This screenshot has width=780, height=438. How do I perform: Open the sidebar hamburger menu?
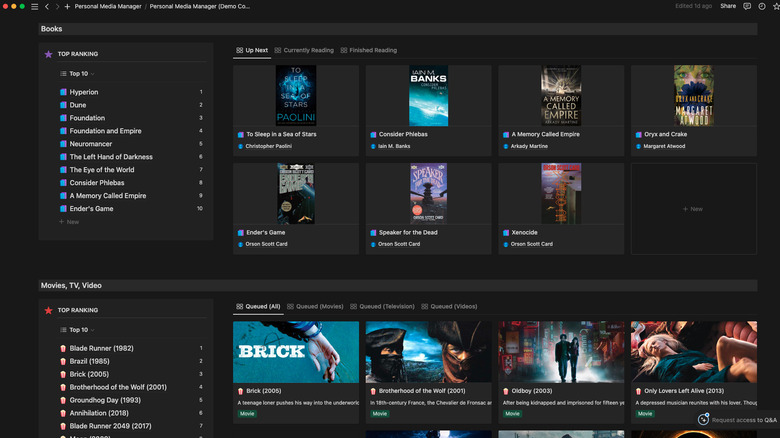click(x=34, y=6)
